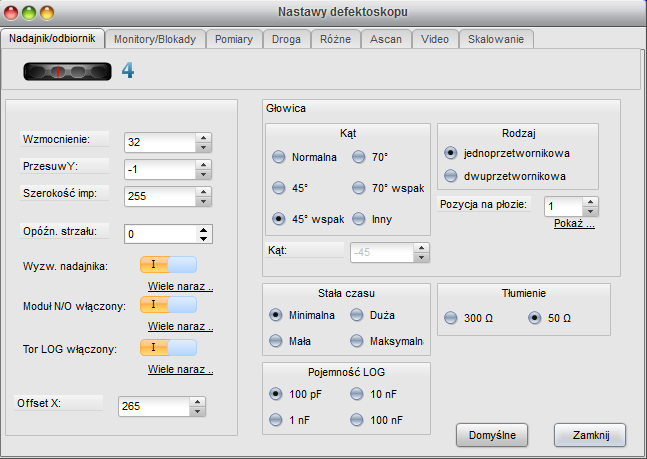The width and height of the screenshot is (647, 459).
Task: Open the Skalowanie tab
Action: tap(497, 39)
